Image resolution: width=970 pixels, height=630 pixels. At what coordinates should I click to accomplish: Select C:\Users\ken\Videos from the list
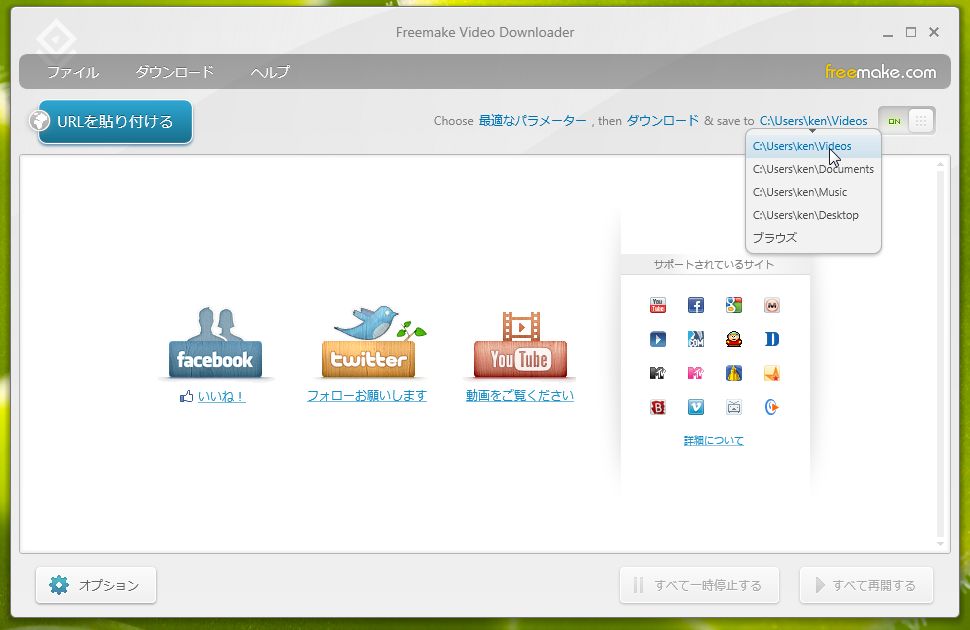point(813,146)
